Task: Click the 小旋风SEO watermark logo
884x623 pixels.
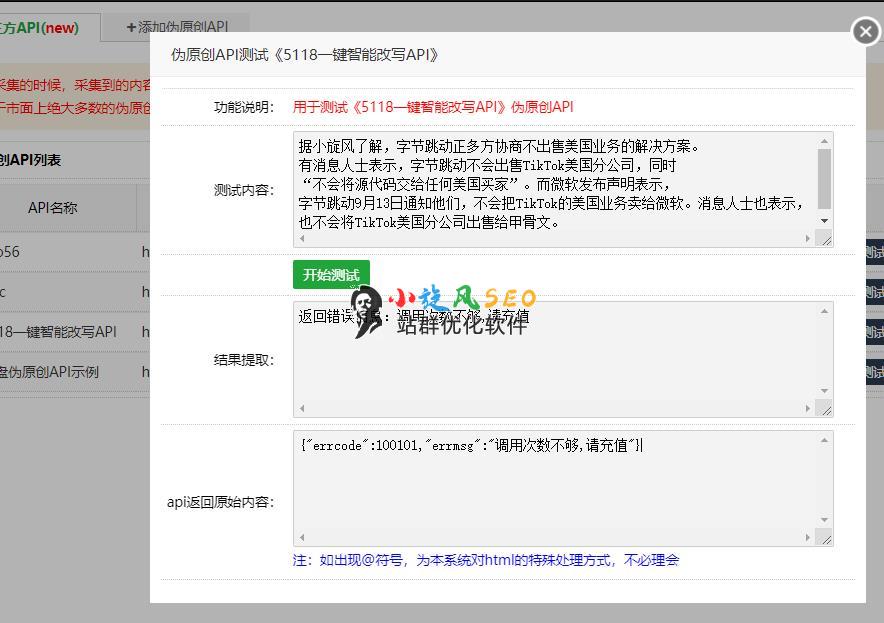Action: (445, 309)
